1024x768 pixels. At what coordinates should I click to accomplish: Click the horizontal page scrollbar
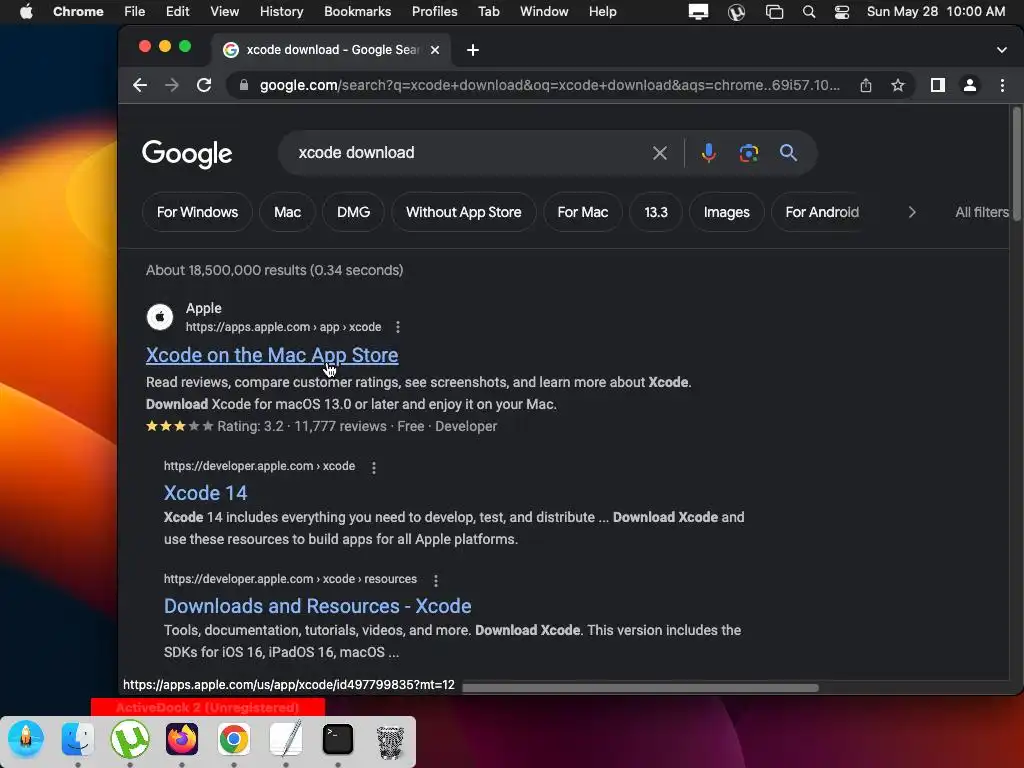coord(640,688)
